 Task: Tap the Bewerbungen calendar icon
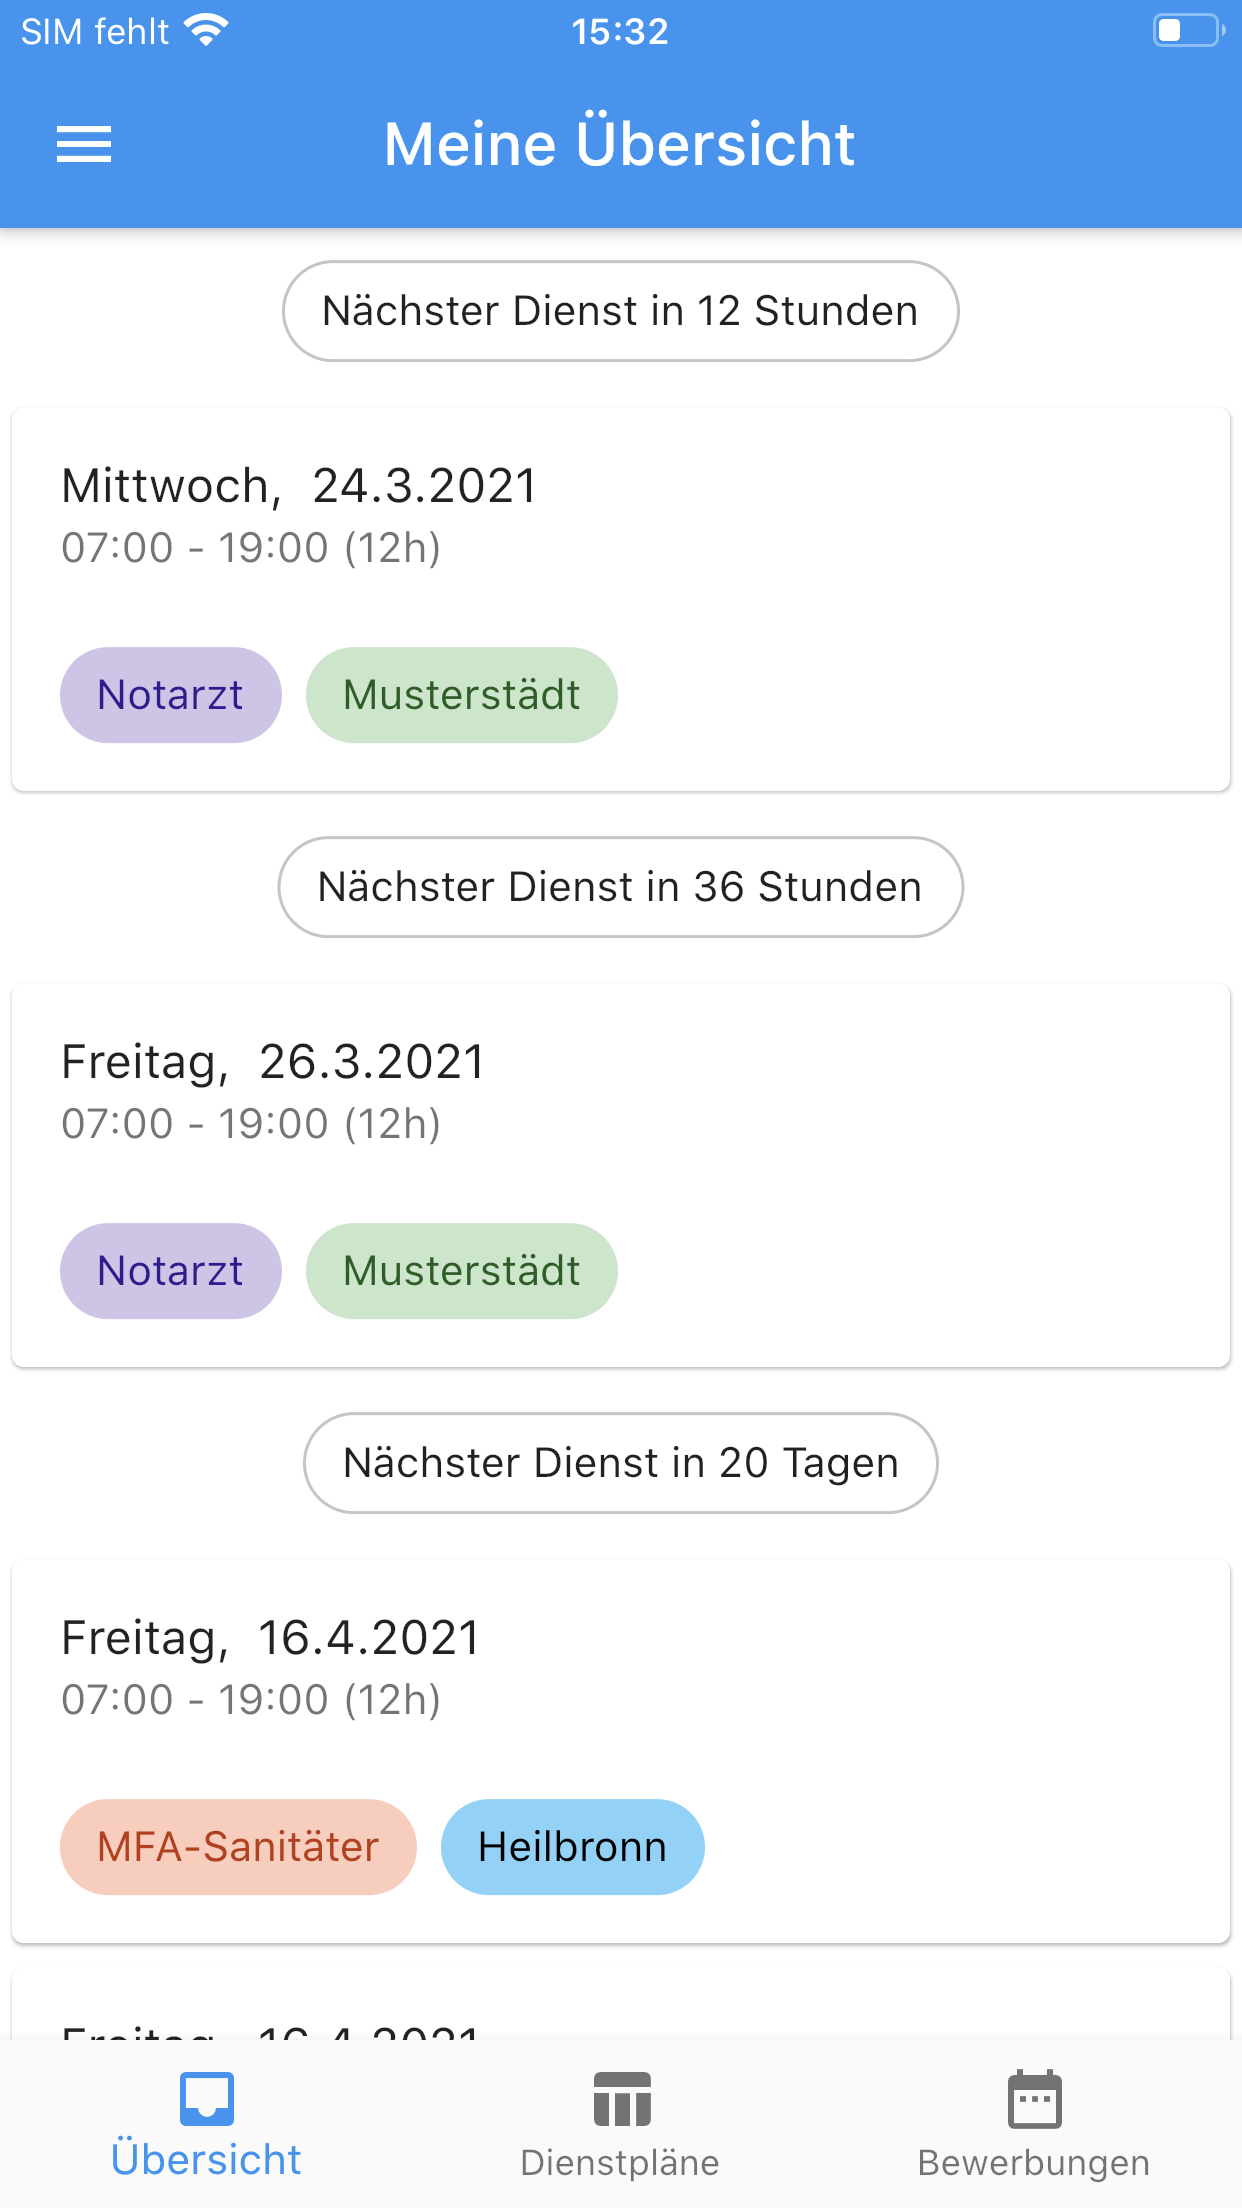tap(1034, 2098)
